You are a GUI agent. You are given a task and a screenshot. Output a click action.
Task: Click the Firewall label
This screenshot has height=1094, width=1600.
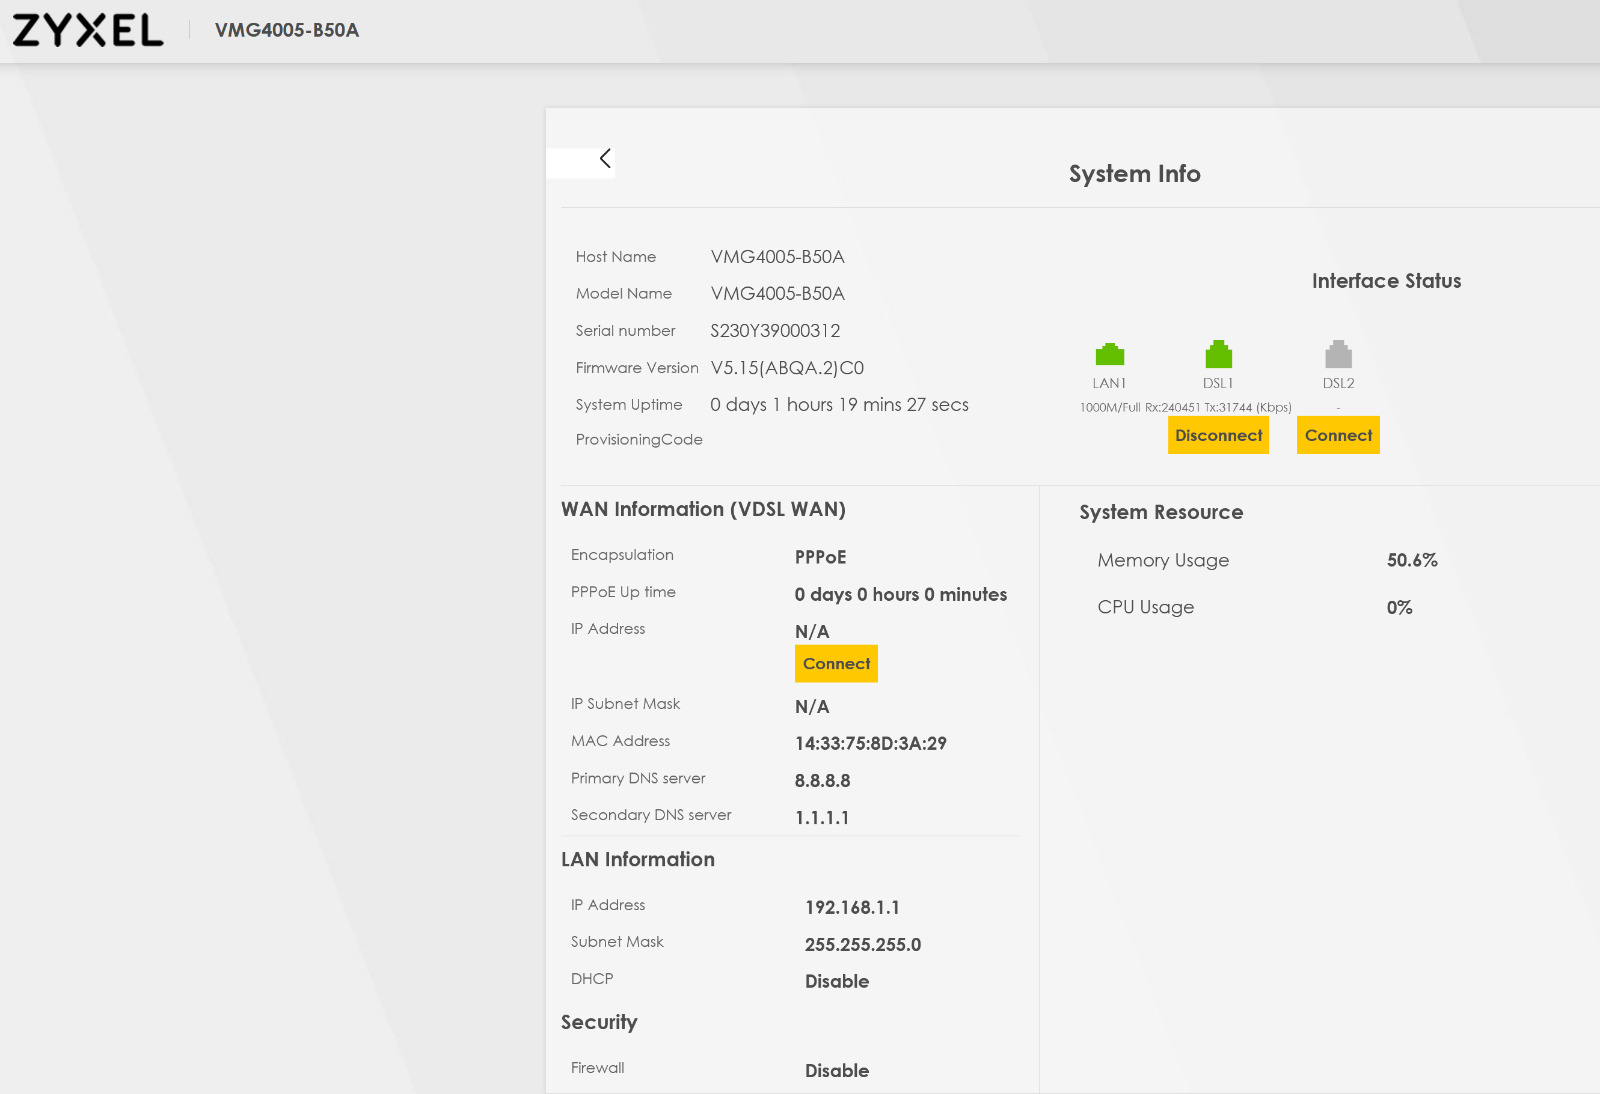tap(597, 1068)
